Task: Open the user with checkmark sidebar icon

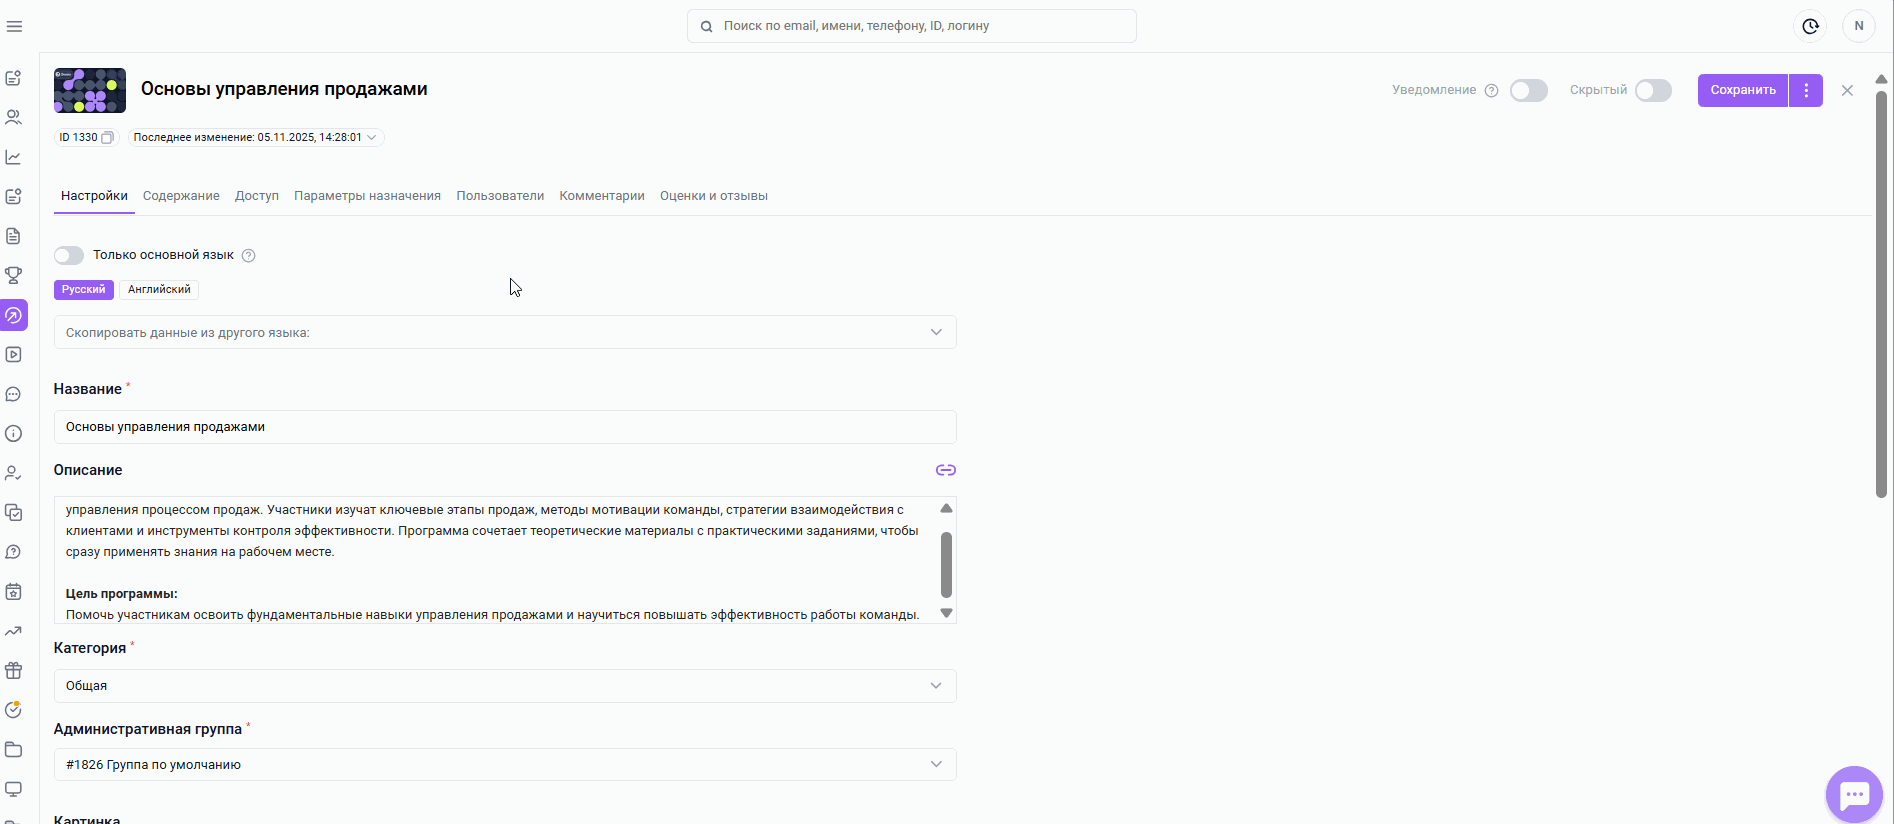Action: [x=14, y=473]
